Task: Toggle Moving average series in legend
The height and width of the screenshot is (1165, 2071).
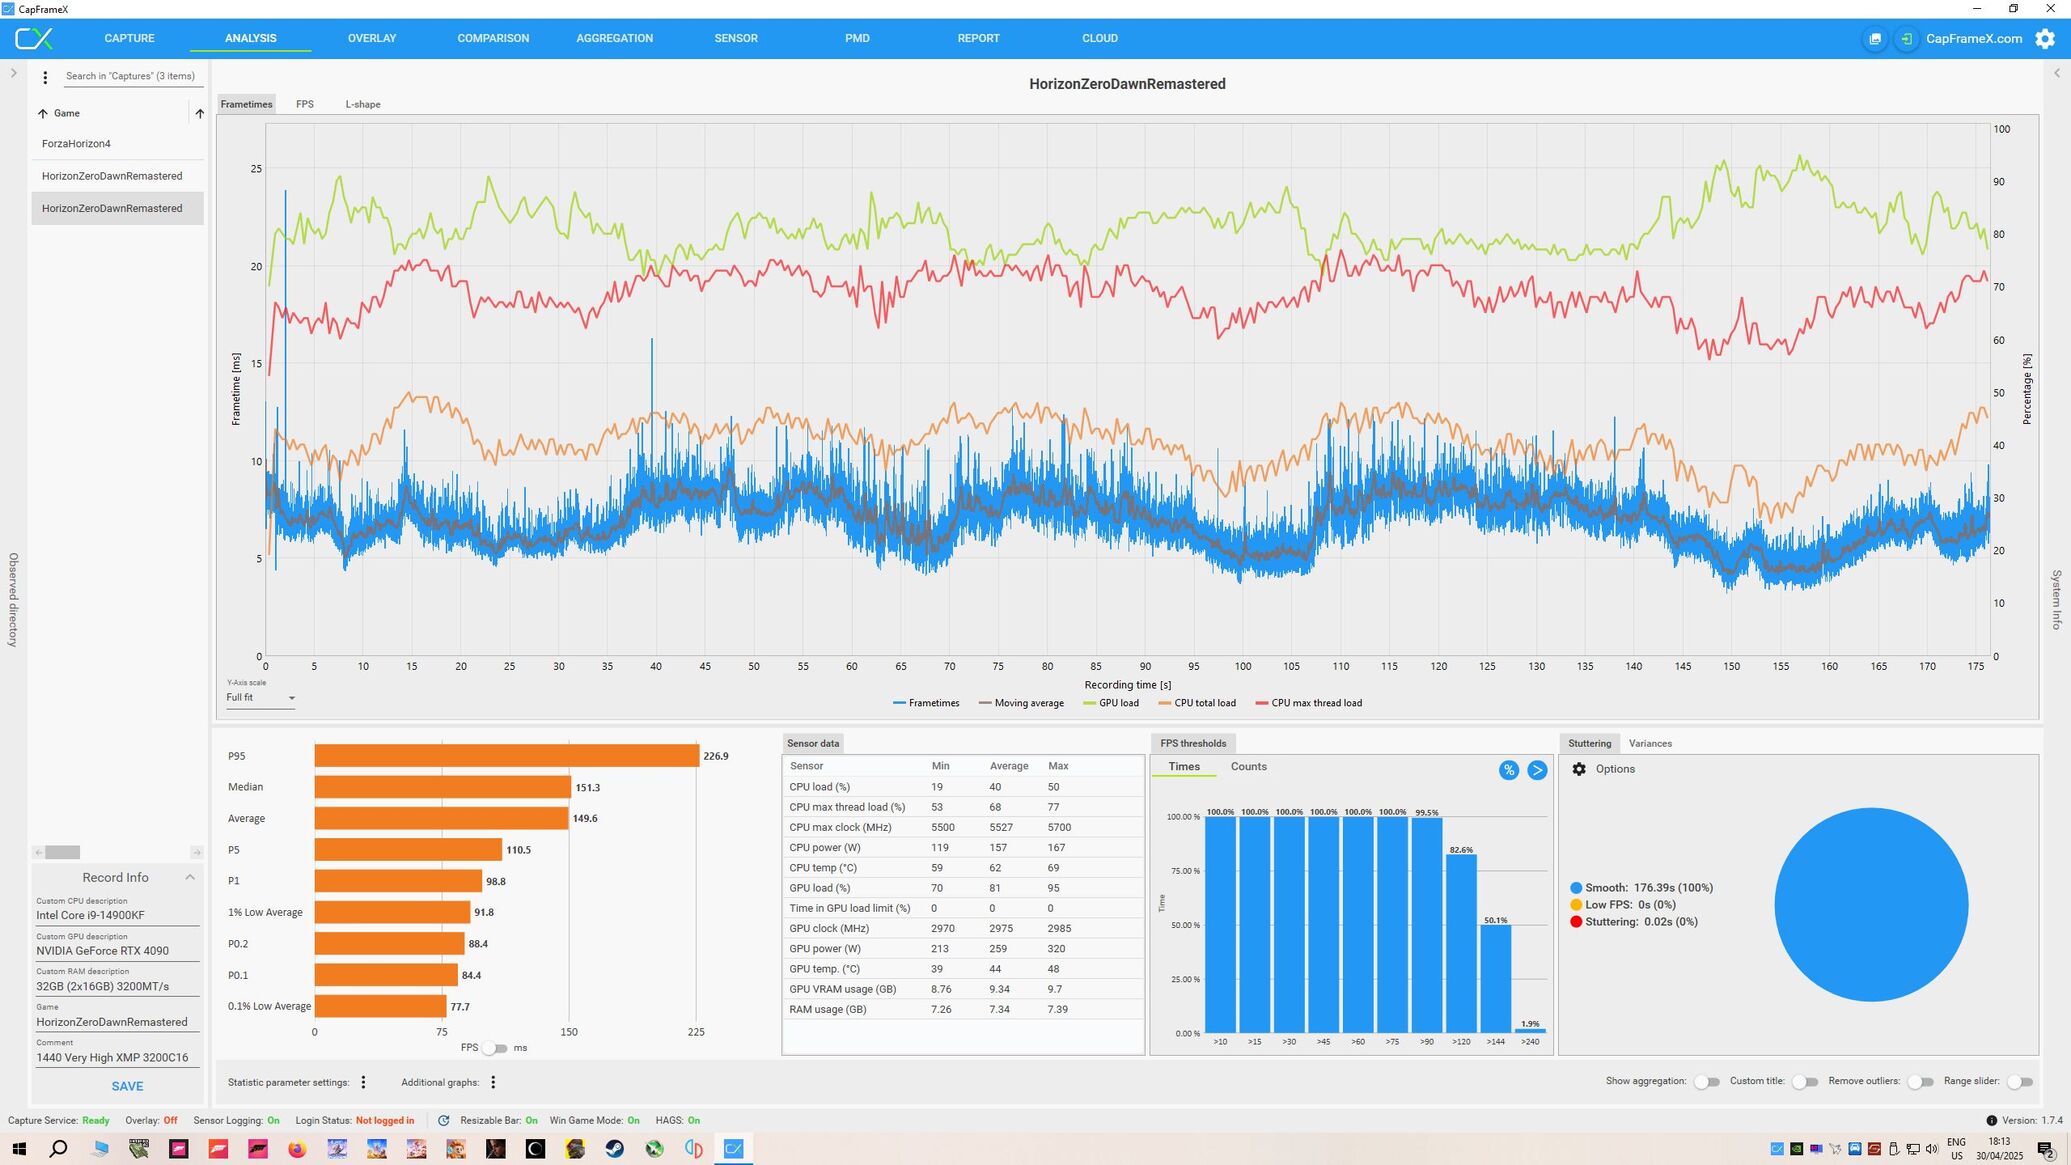Action: [x=1021, y=703]
